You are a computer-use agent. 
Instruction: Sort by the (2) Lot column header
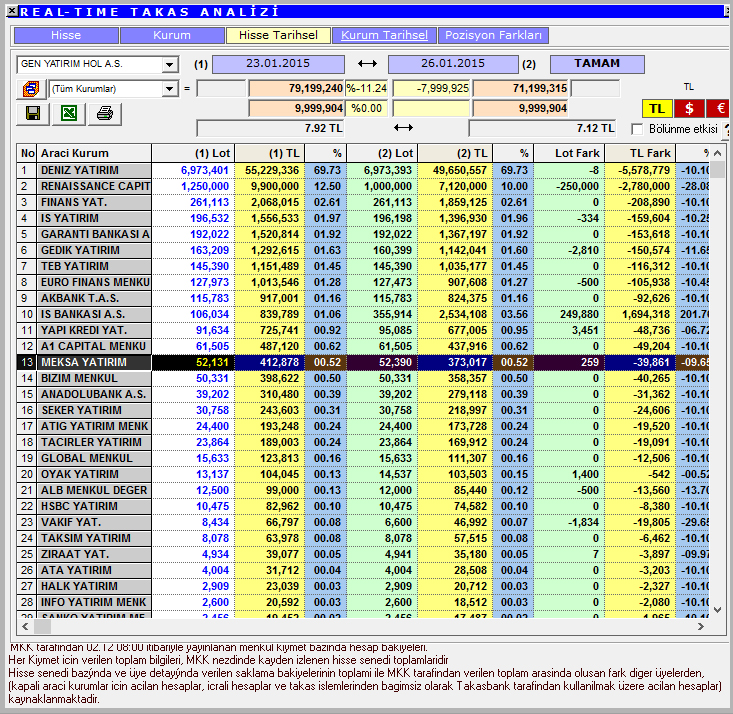382,153
